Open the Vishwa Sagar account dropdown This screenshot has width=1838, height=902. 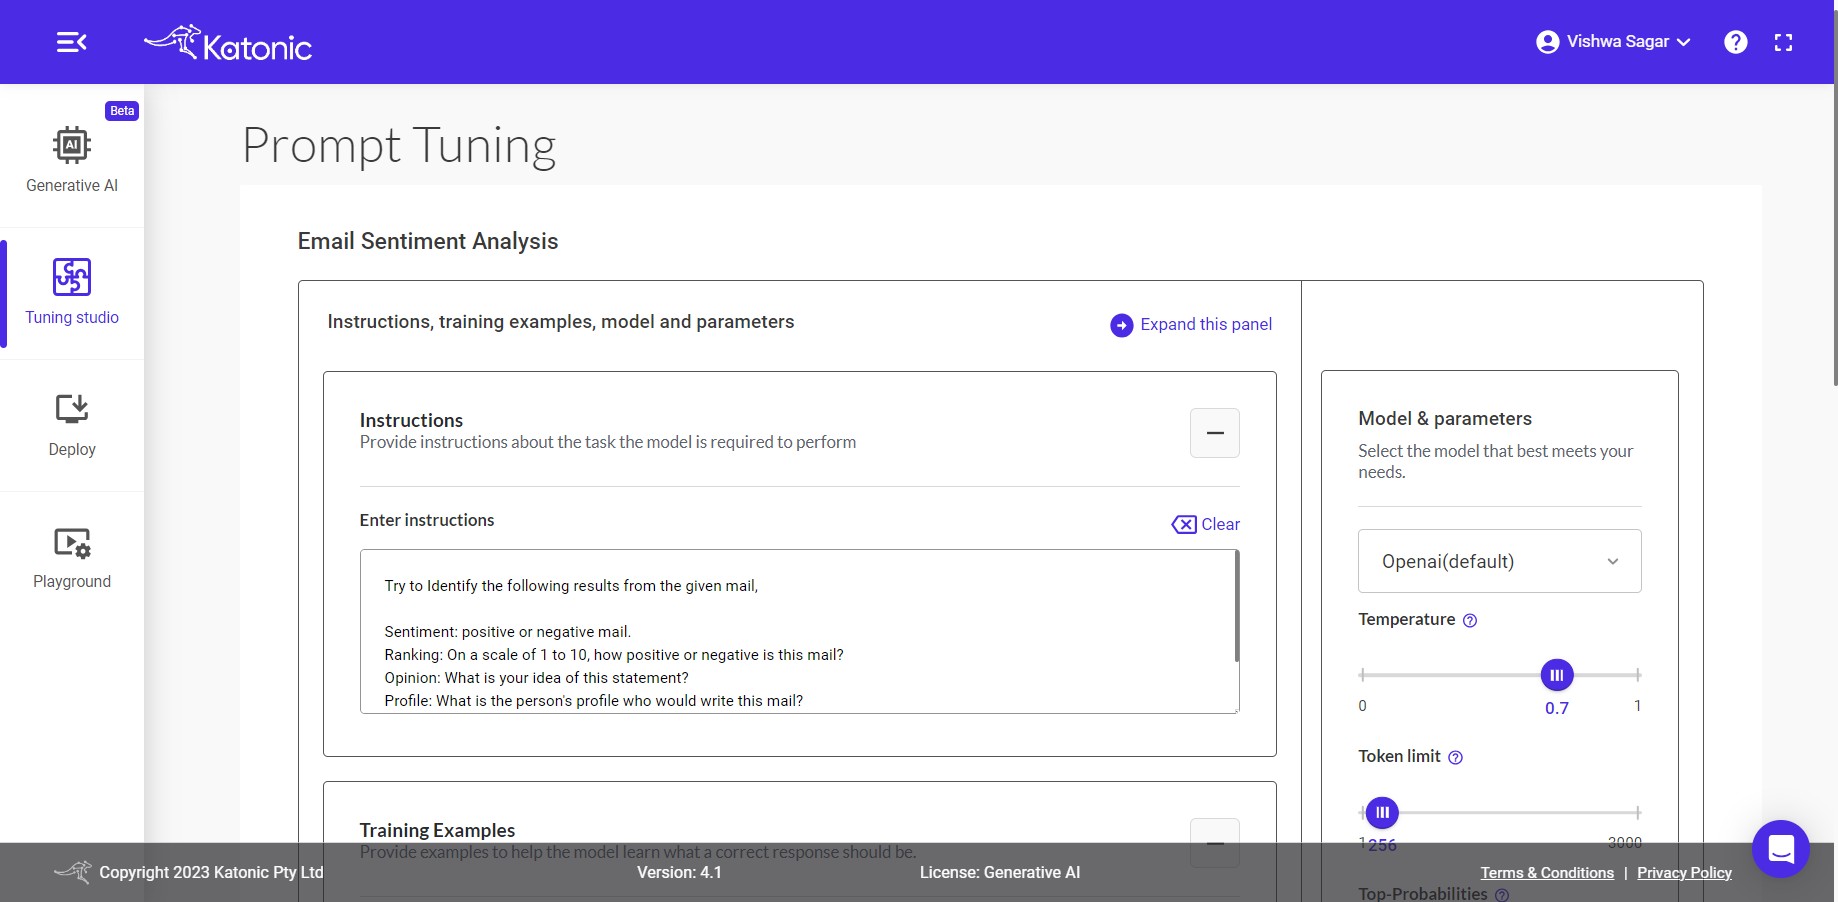[x=1613, y=42]
